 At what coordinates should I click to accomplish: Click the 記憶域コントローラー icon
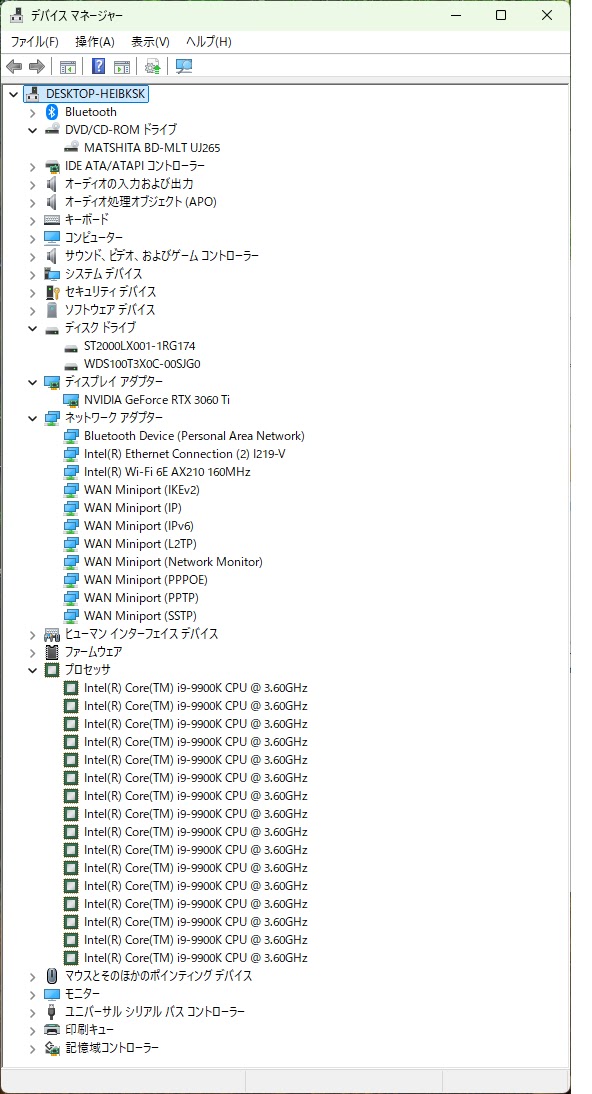click(x=52, y=1048)
